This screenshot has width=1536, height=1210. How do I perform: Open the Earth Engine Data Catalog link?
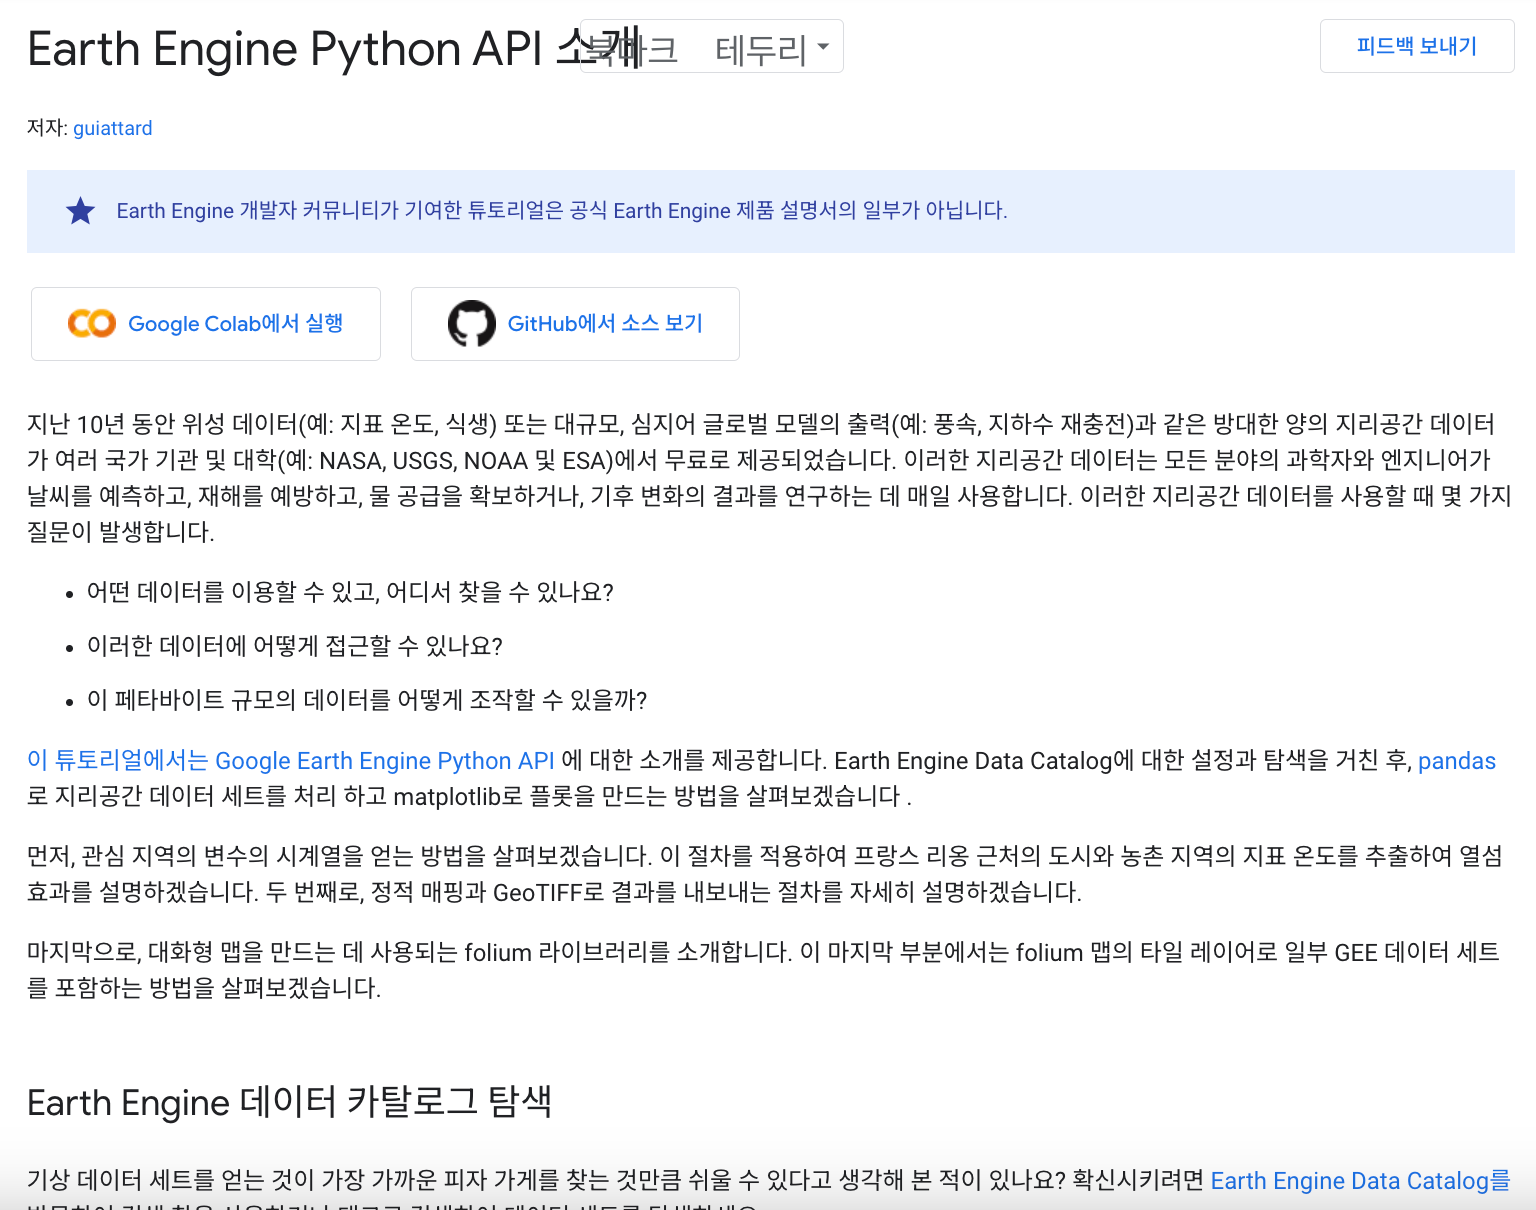point(1360,1181)
